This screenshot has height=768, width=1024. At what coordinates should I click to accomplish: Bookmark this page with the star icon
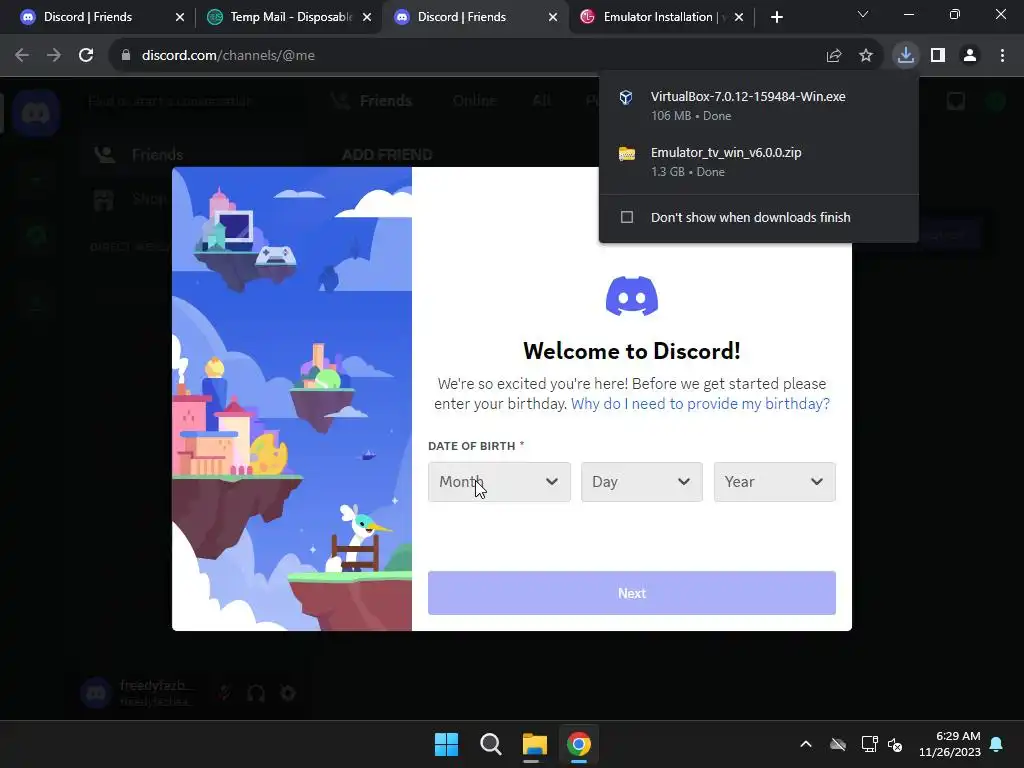866,55
